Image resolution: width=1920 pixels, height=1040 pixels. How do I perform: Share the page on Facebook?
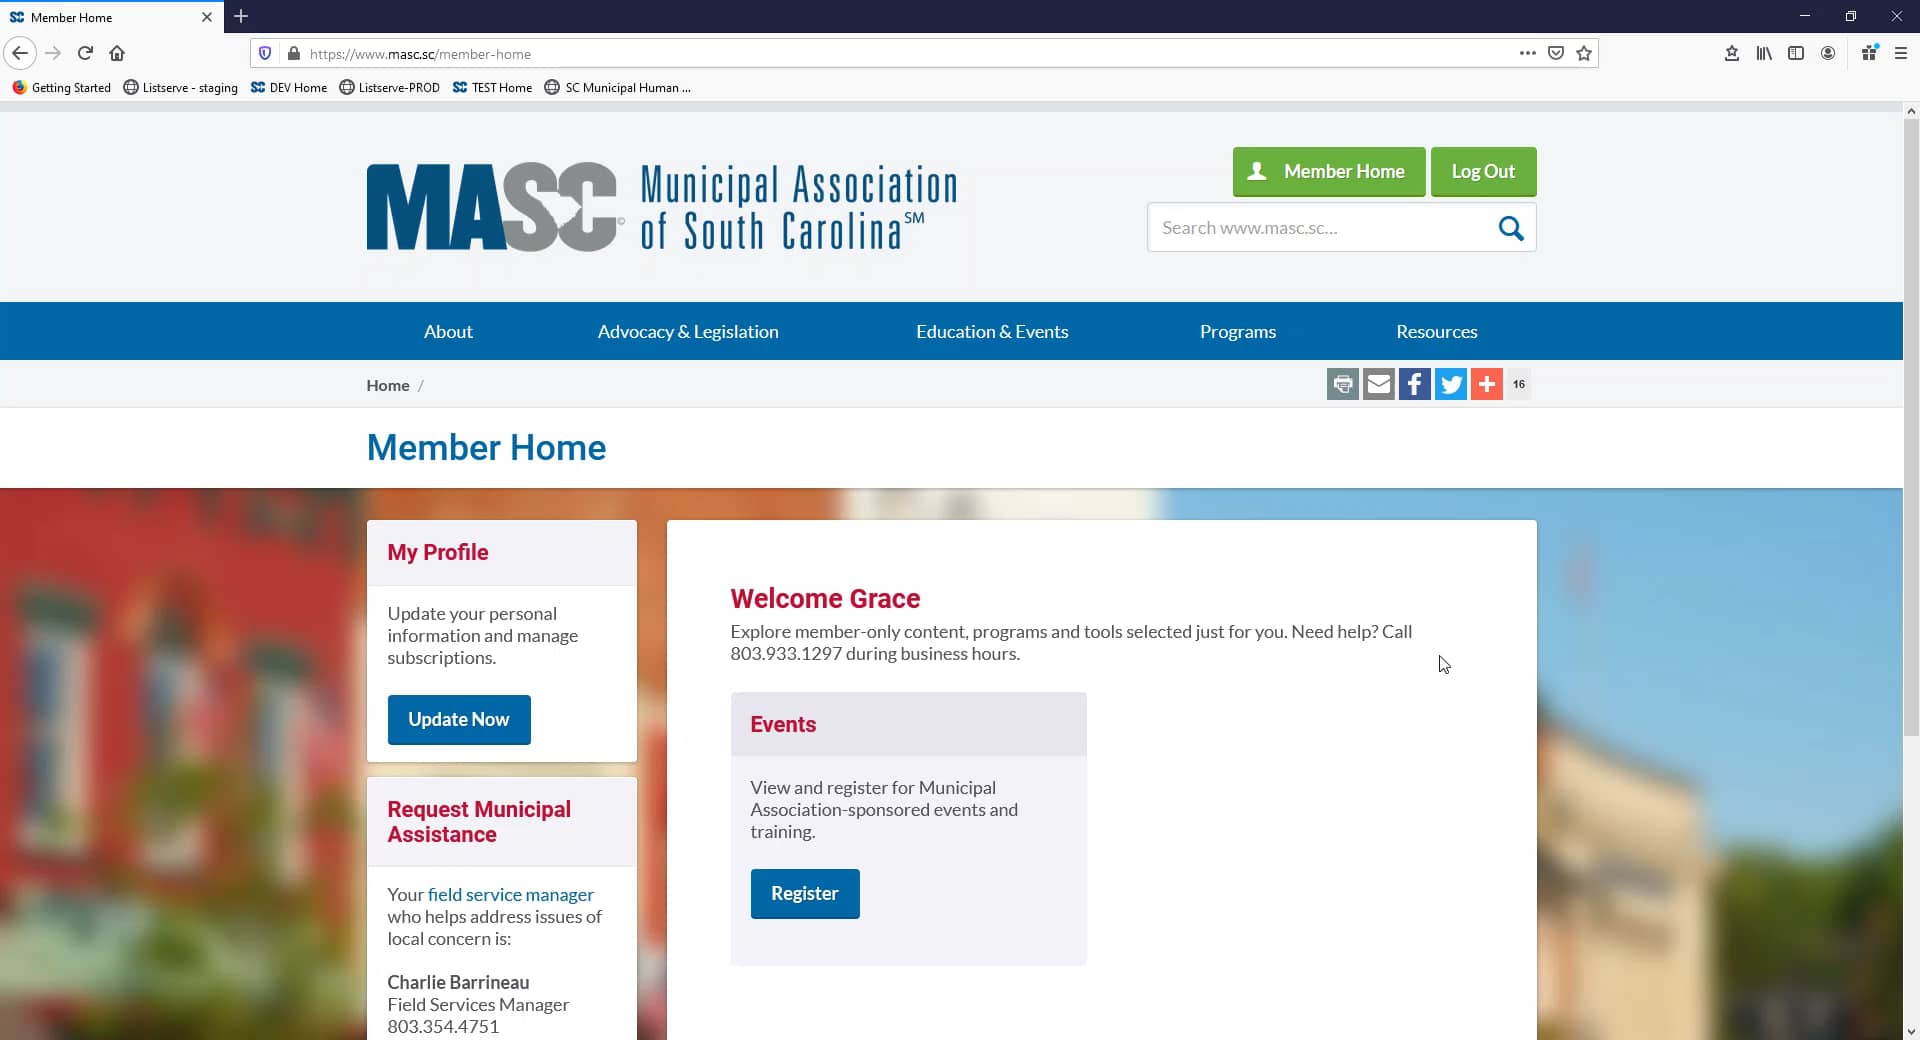coord(1414,383)
